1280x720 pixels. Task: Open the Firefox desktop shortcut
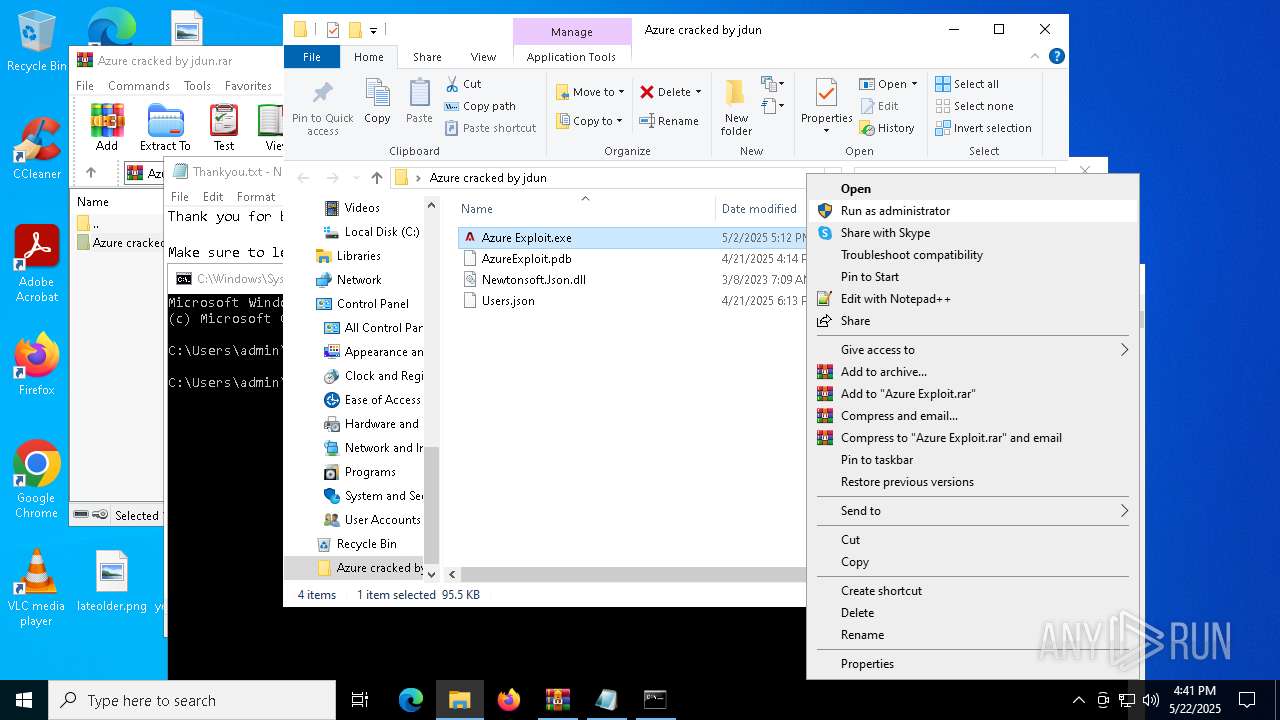[37, 365]
